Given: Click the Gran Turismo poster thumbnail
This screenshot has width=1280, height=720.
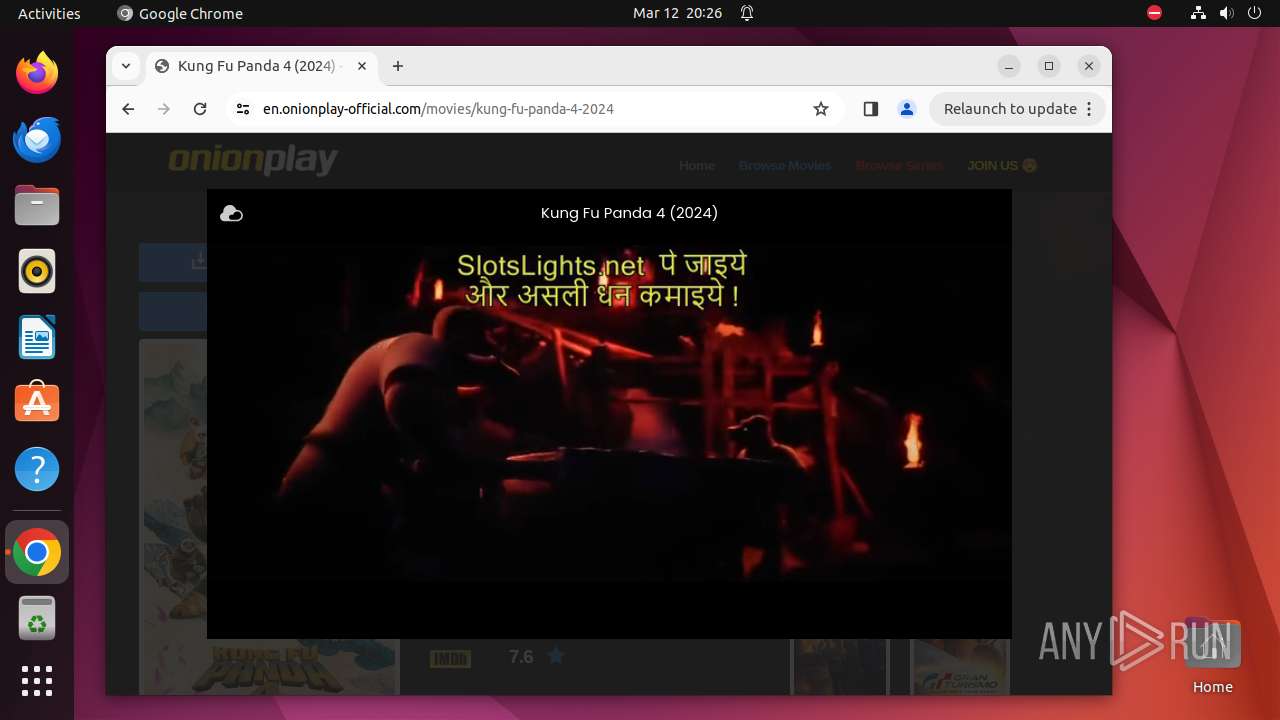Looking at the screenshot, I should [960, 666].
